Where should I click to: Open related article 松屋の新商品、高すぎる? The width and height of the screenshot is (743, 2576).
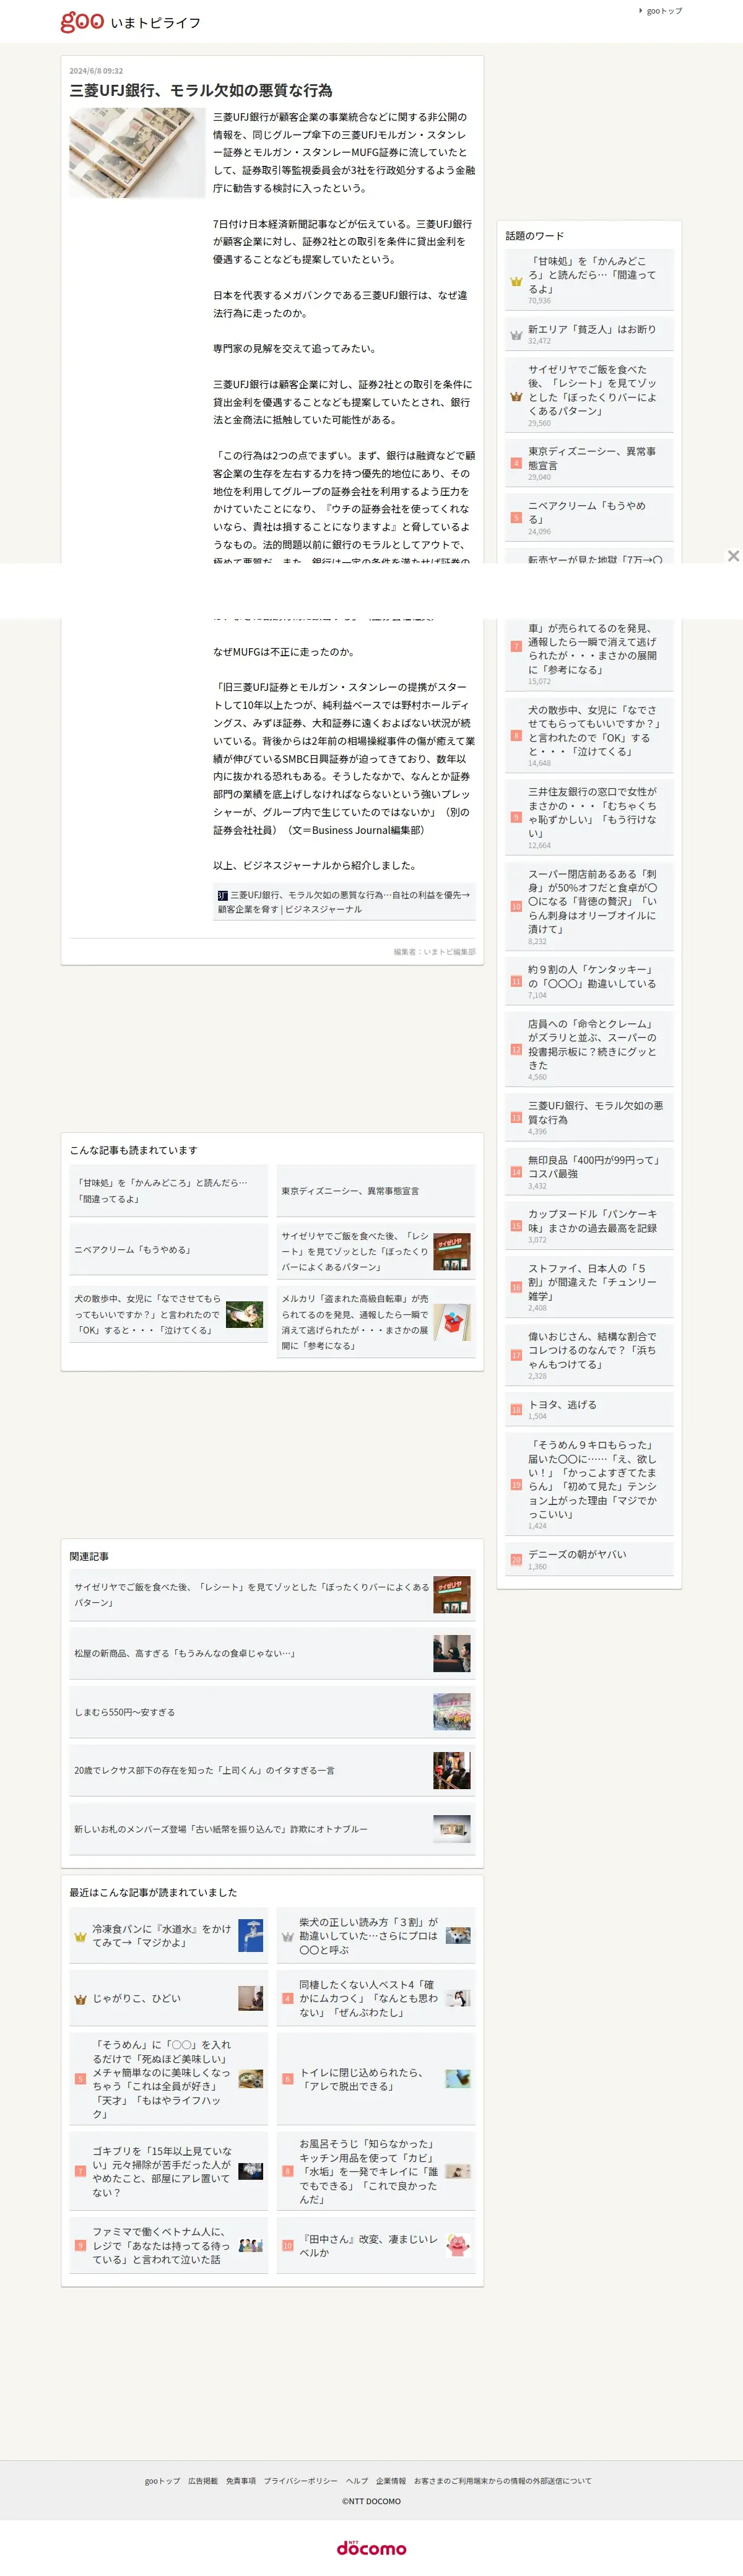[x=272, y=1653]
